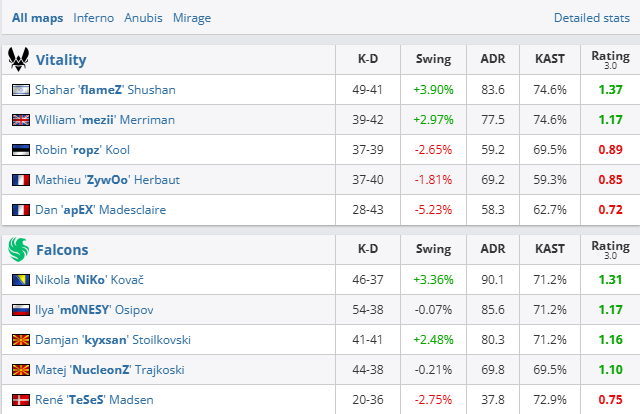
Task: Select the All maps tab
Action: tap(35, 18)
